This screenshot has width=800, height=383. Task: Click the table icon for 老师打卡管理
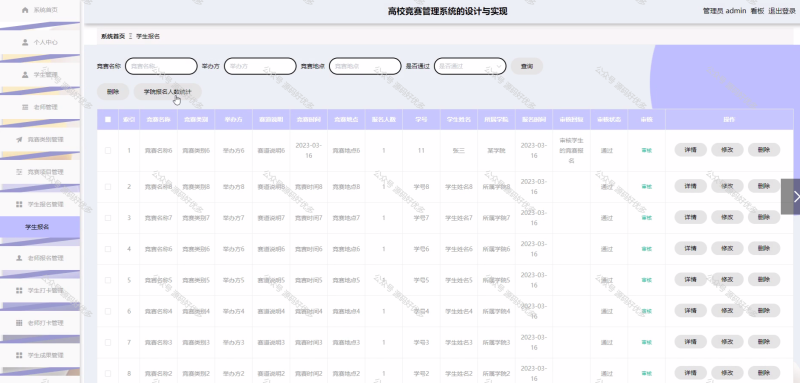(19, 323)
